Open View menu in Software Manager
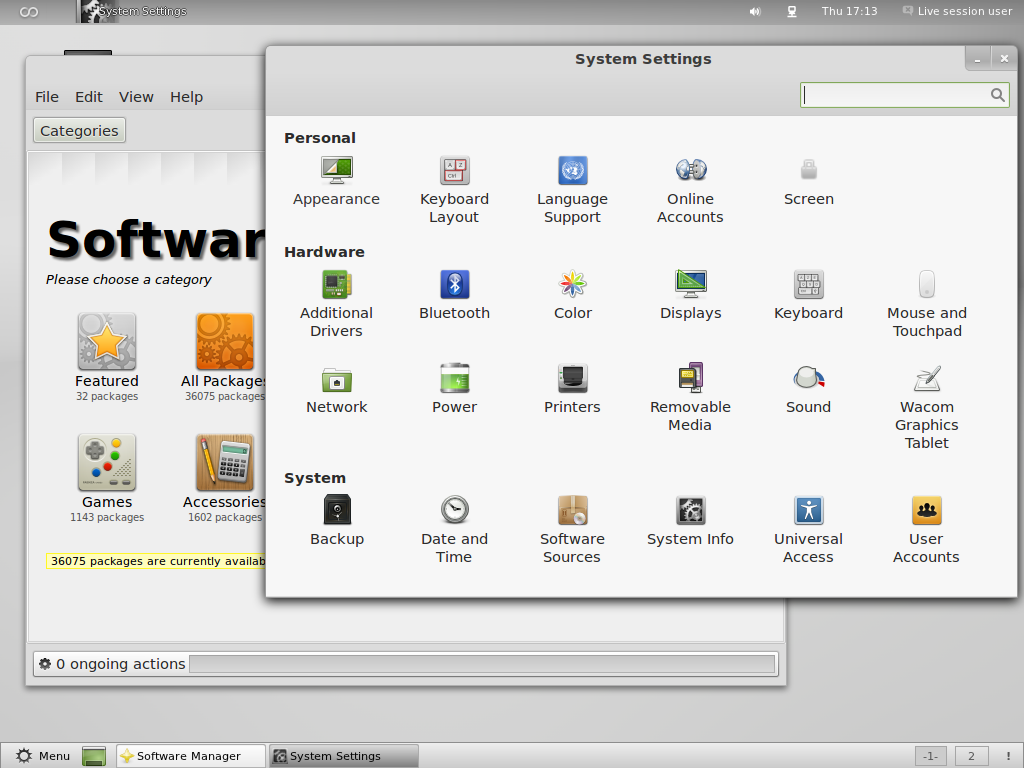 (x=136, y=97)
